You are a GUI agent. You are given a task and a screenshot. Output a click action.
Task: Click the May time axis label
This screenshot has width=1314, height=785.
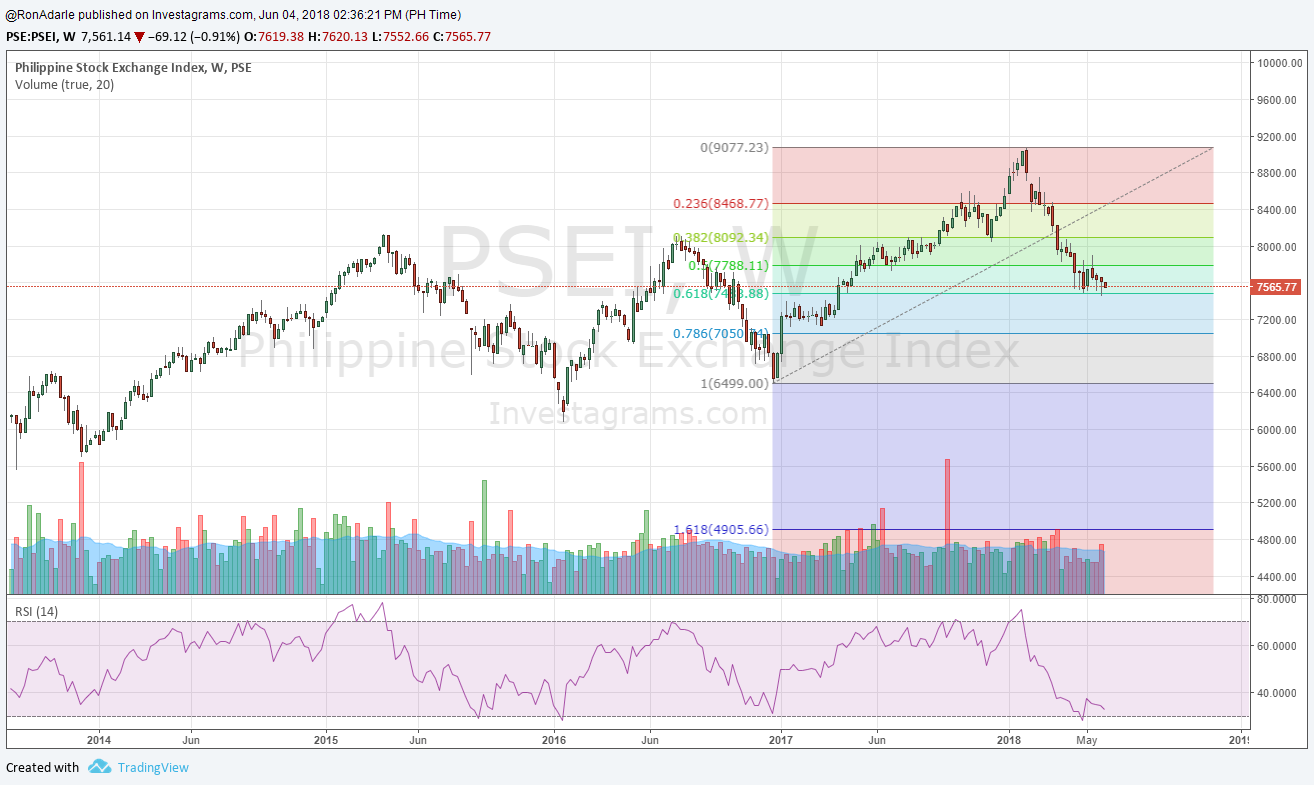[1087, 740]
